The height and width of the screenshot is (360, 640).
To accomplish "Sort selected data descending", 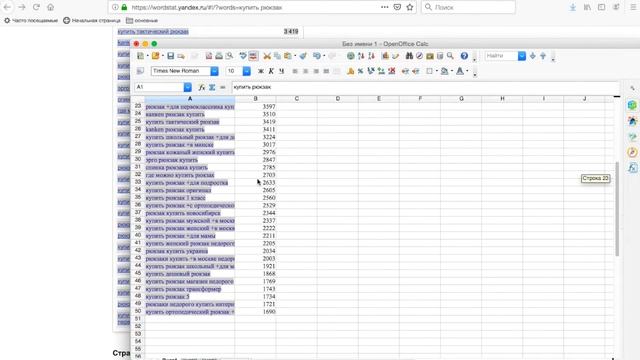I will coord(371,56).
